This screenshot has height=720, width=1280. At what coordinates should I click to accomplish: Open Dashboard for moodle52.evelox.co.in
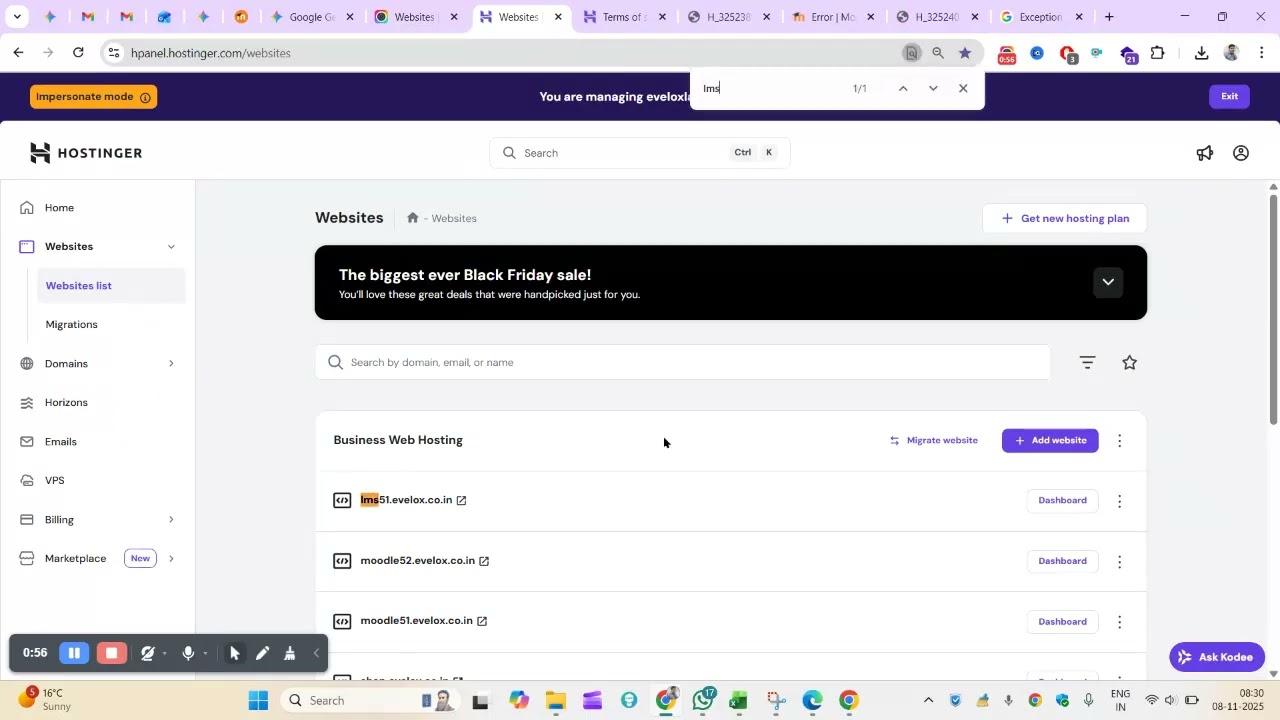tap(1062, 562)
